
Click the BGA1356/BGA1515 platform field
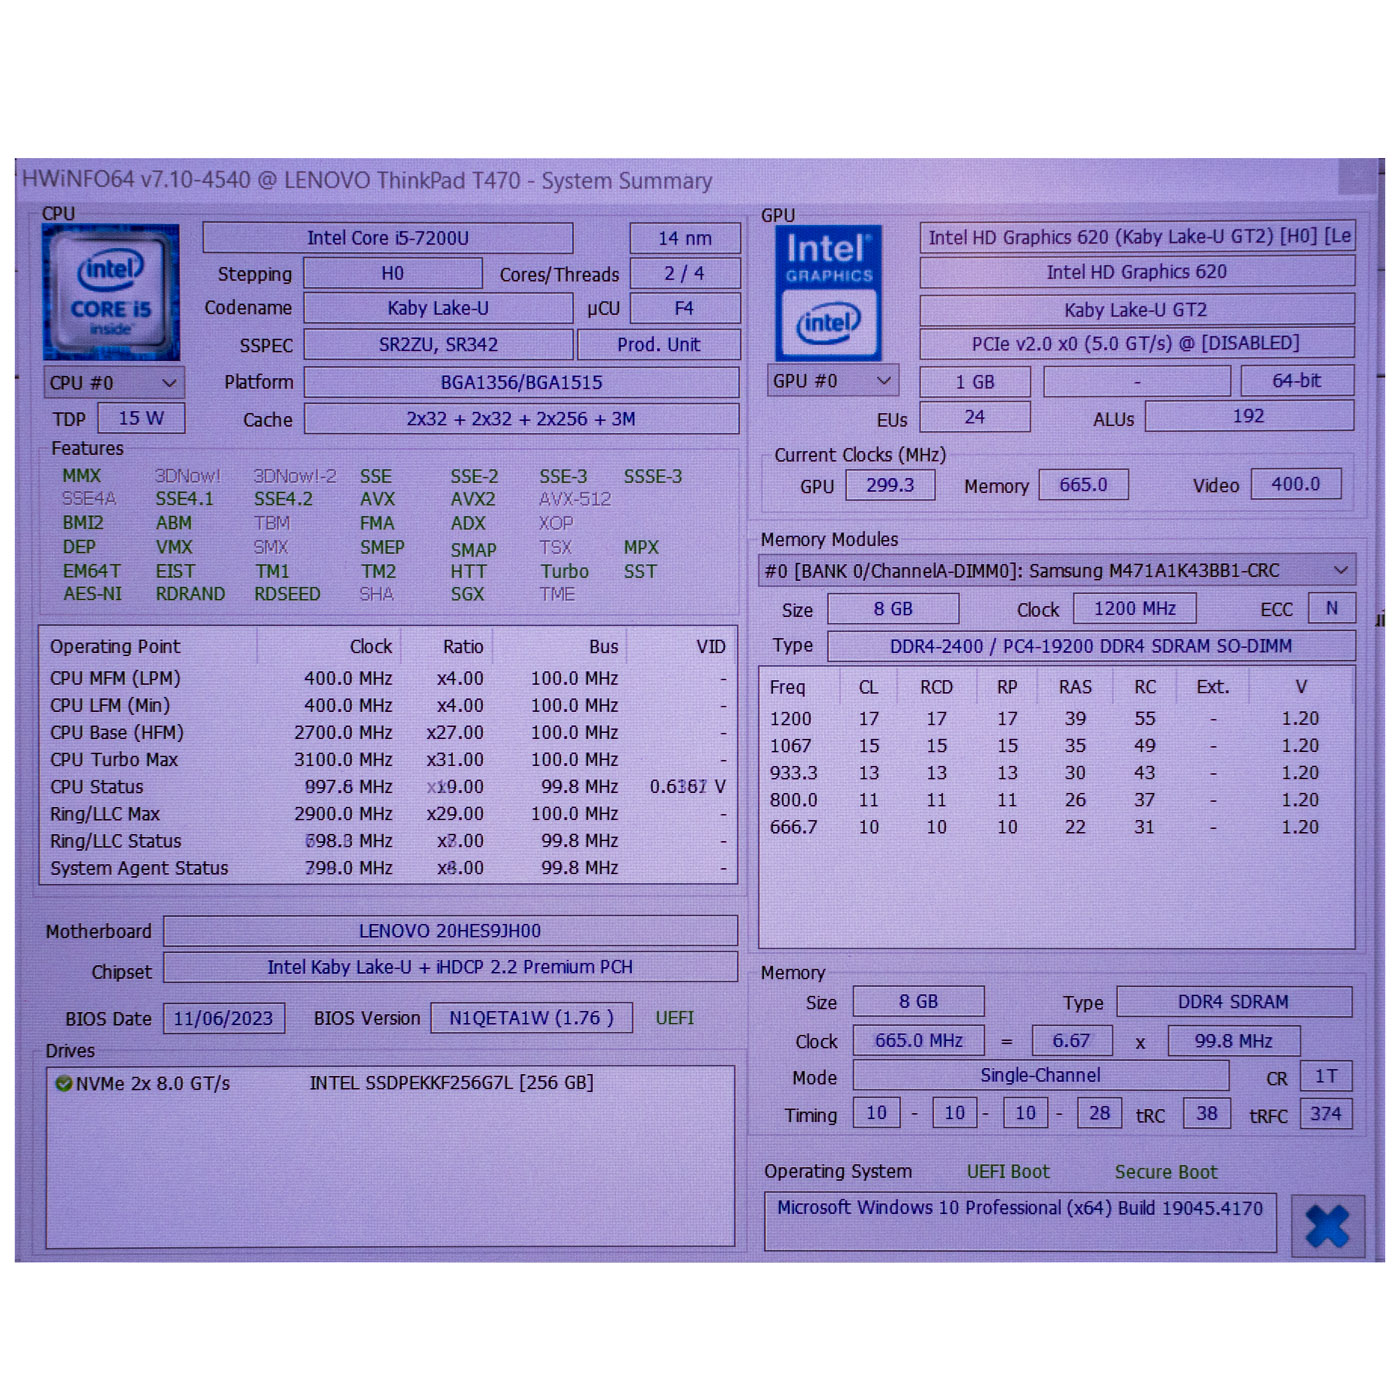[521, 382]
